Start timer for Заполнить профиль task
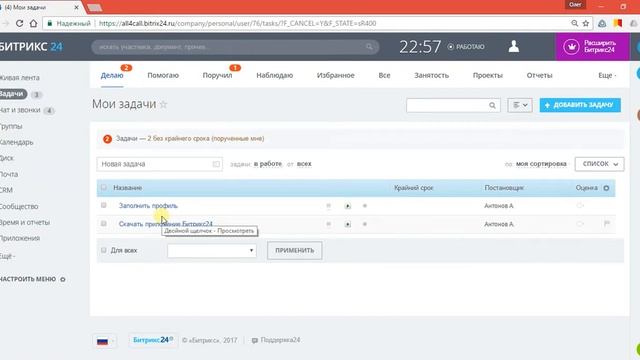Image resolution: width=640 pixels, height=360 pixels. tap(347, 206)
